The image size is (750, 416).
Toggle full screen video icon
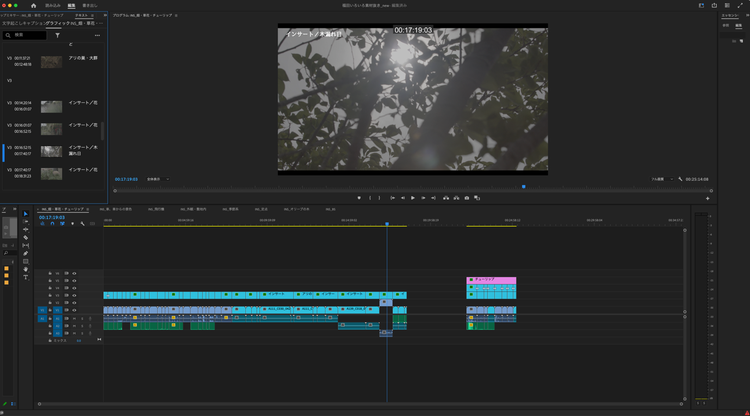(740, 6)
